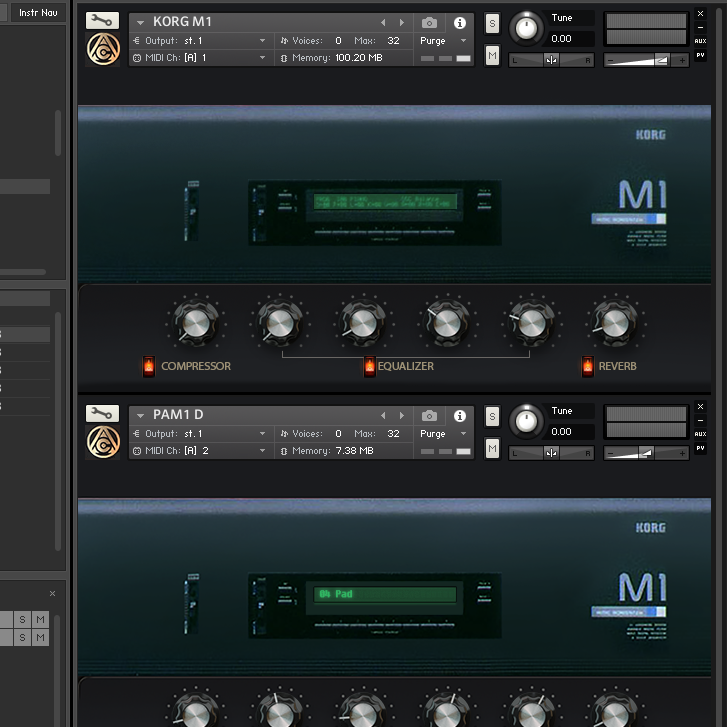Mute the KORG M1 instrument
This screenshot has height=727, width=727.
[492, 56]
